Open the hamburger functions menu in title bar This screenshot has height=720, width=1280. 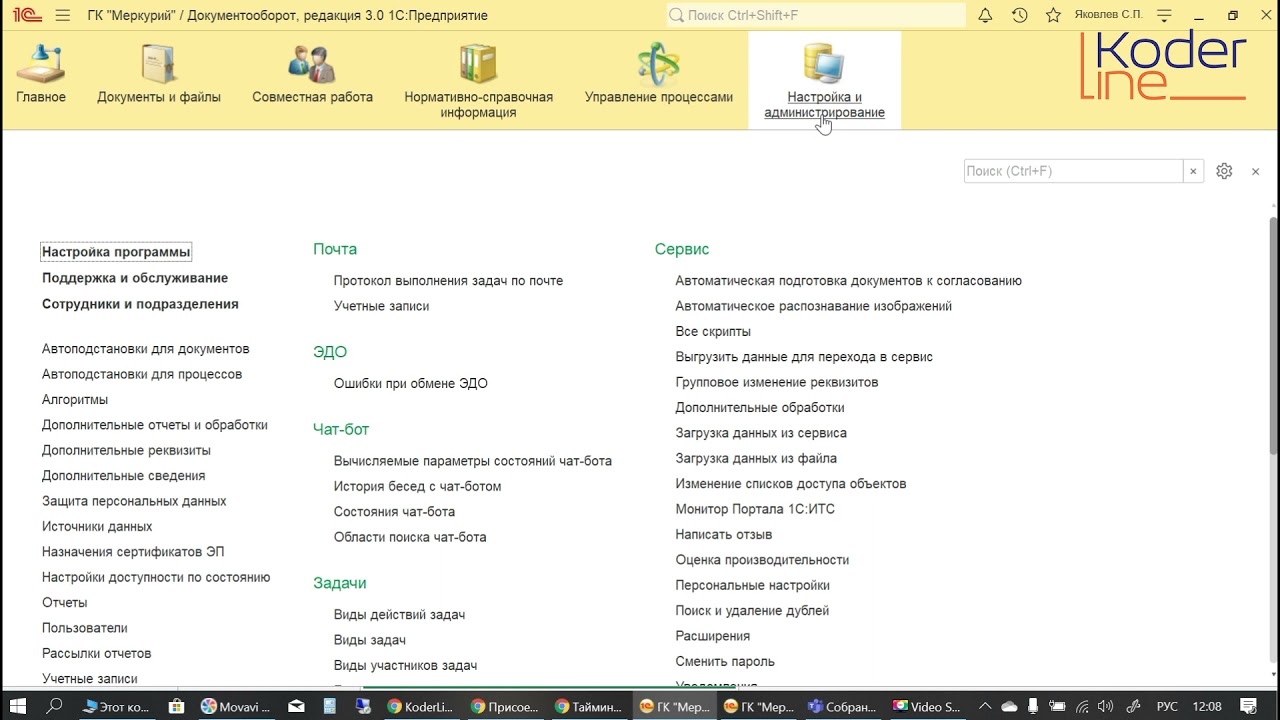[x=63, y=15]
